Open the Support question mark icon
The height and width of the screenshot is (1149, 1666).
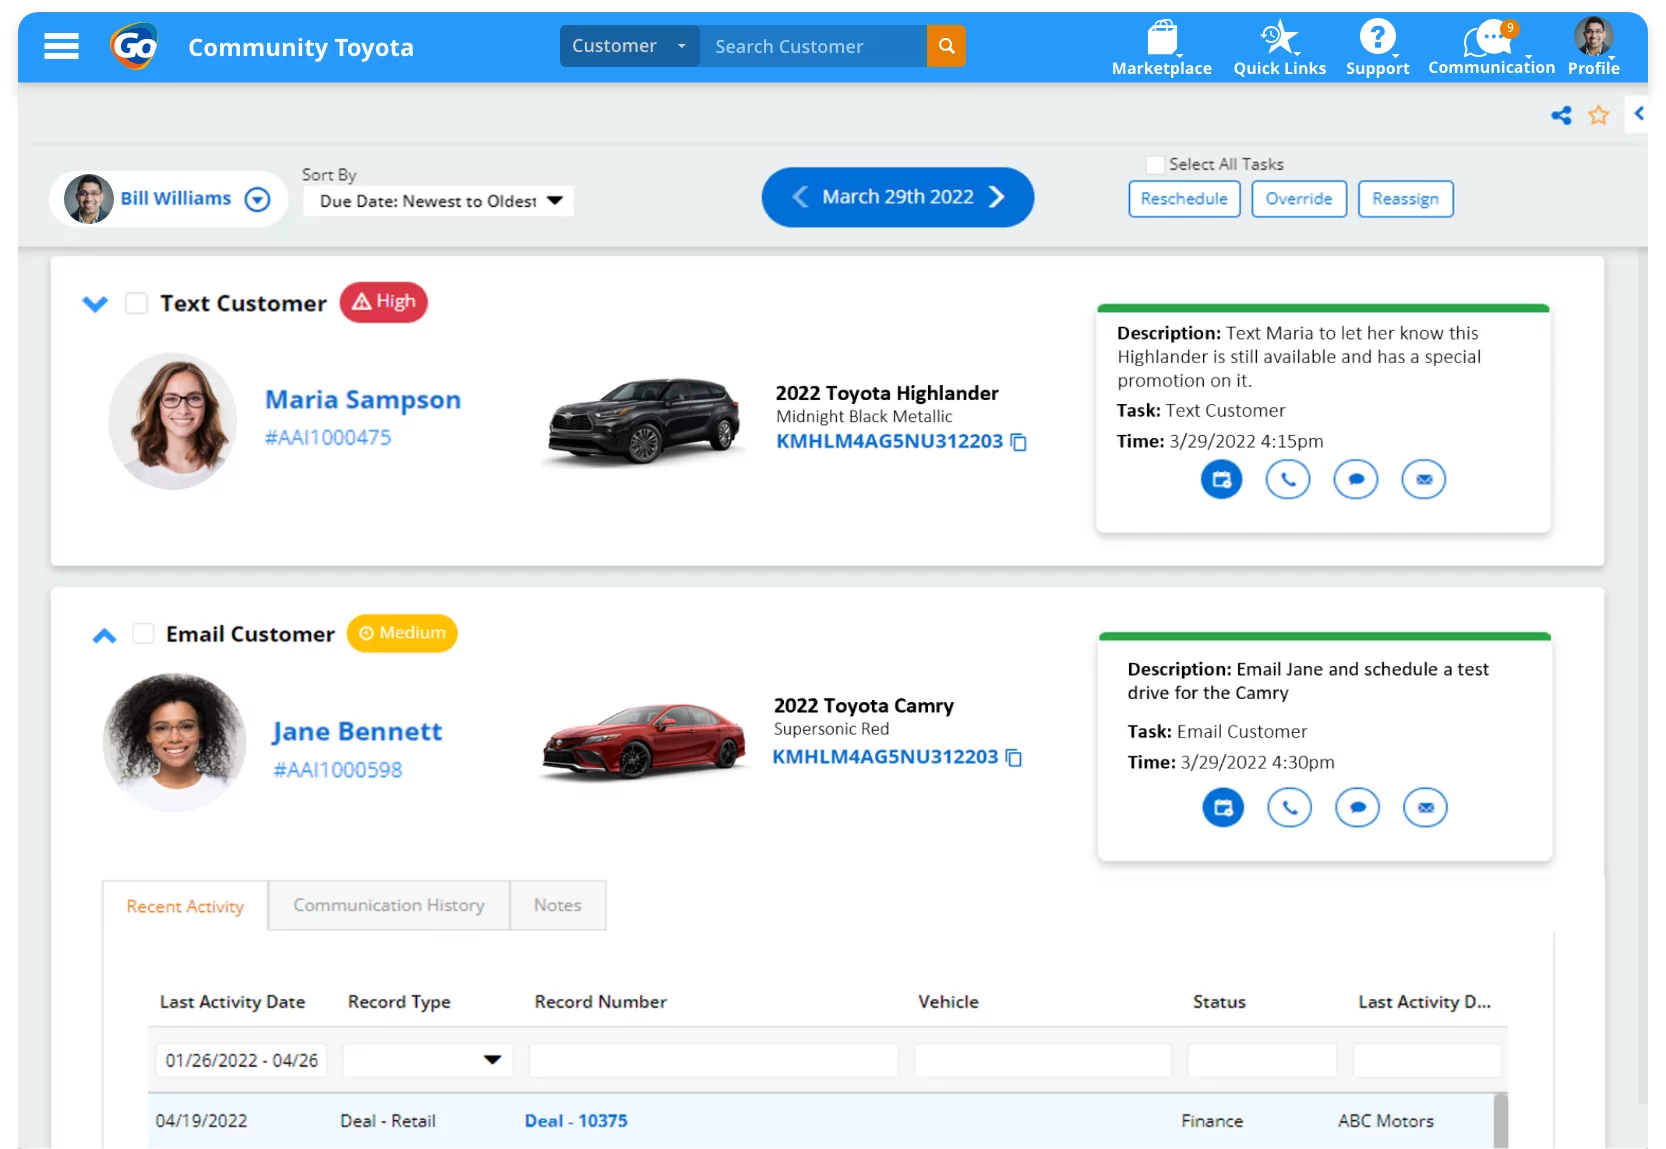click(x=1377, y=38)
